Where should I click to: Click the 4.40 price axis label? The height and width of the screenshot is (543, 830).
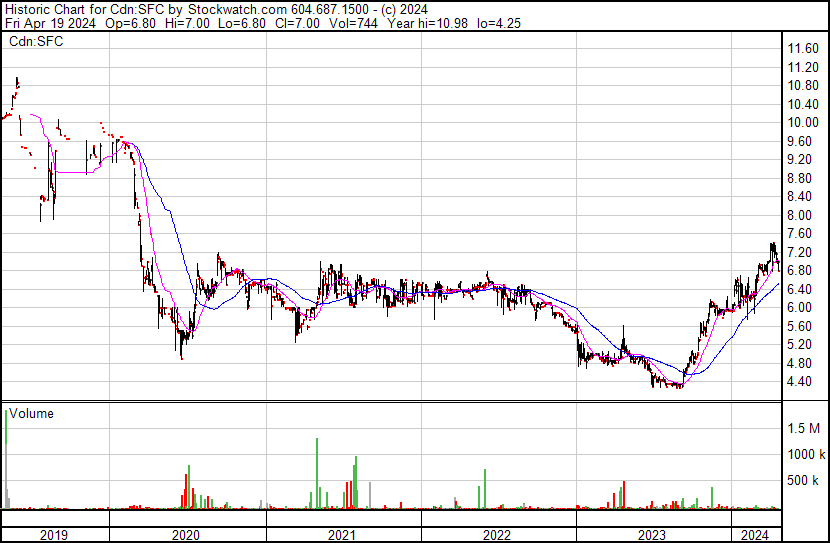click(800, 381)
